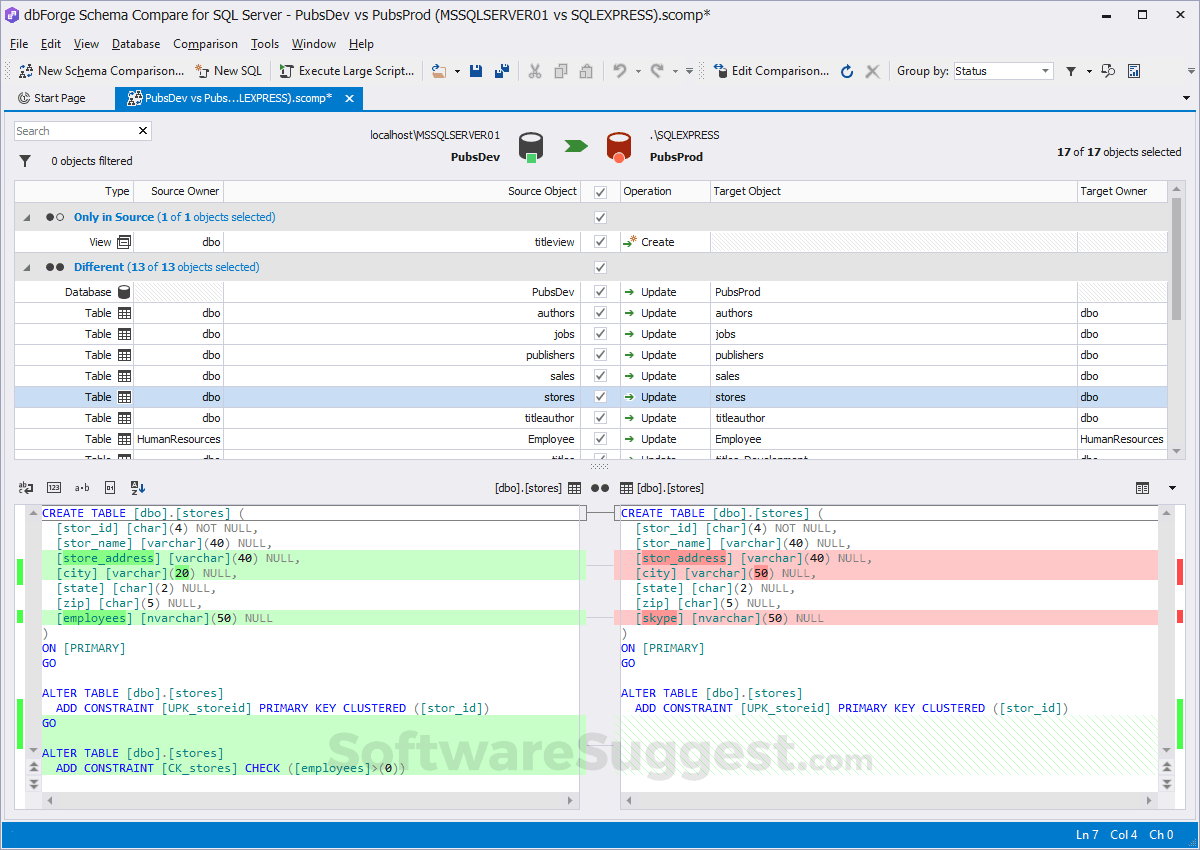Uncheck the authors table row

tap(599, 312)
